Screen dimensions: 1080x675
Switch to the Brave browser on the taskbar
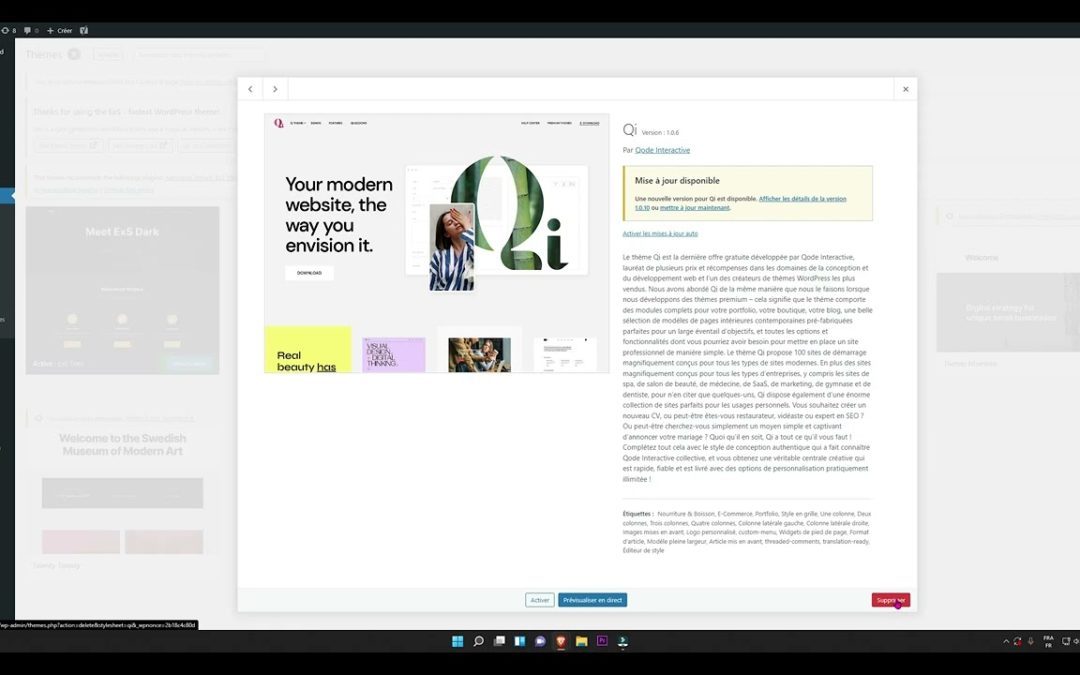coord(561,641)
